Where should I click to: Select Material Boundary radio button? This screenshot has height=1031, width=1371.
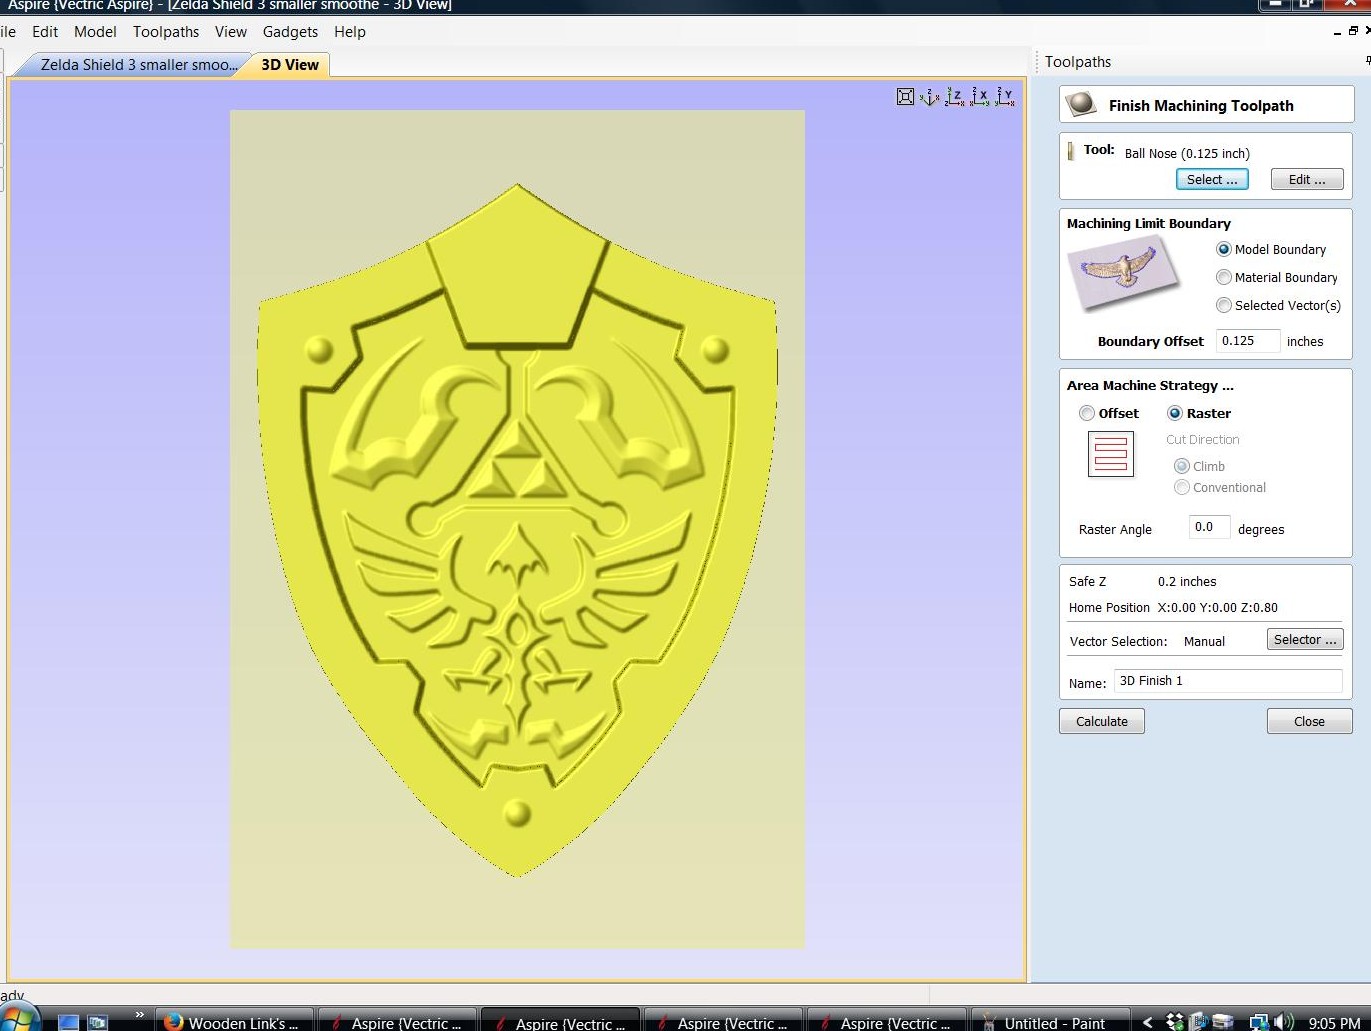[1224, 277]
